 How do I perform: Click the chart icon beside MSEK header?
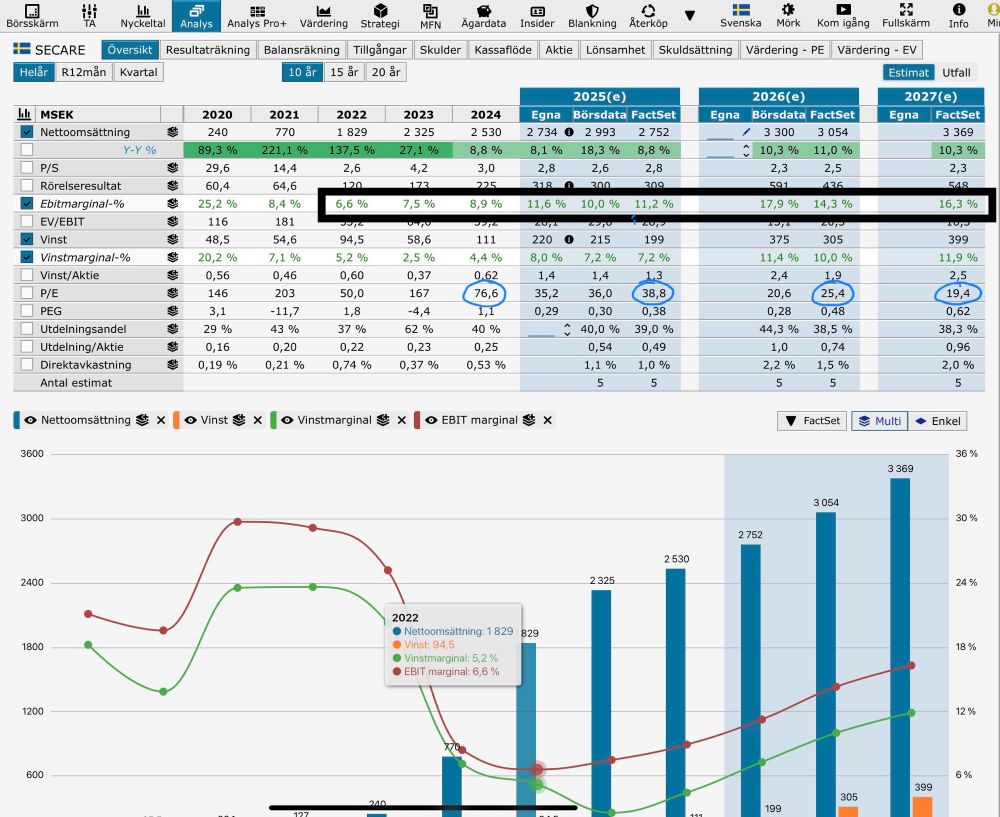(x=24, y=114)
